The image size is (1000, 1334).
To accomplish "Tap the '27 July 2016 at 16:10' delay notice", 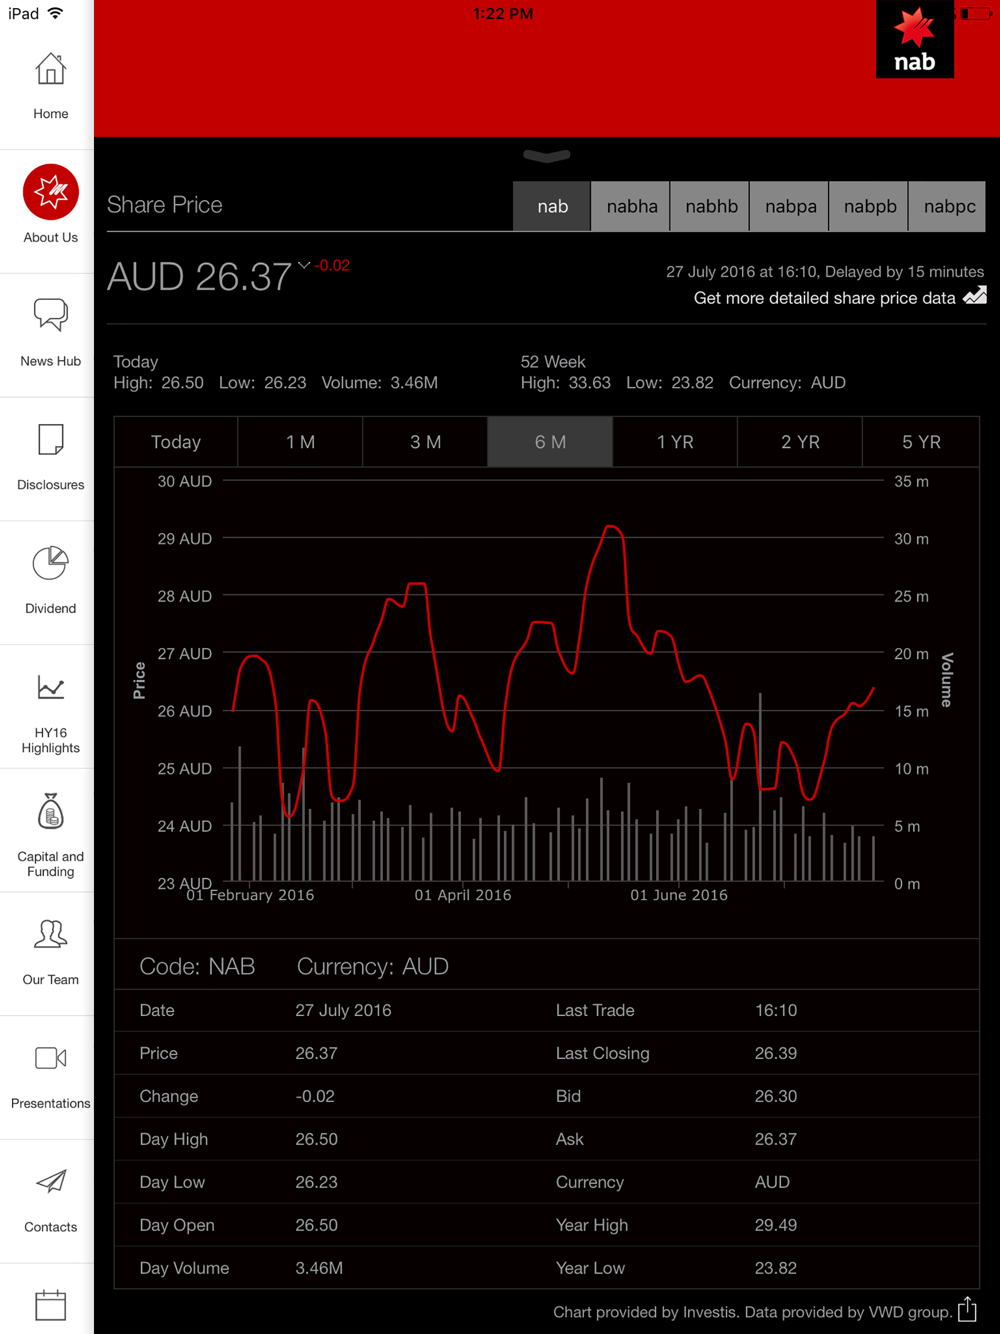I will (x=825, y=272).
